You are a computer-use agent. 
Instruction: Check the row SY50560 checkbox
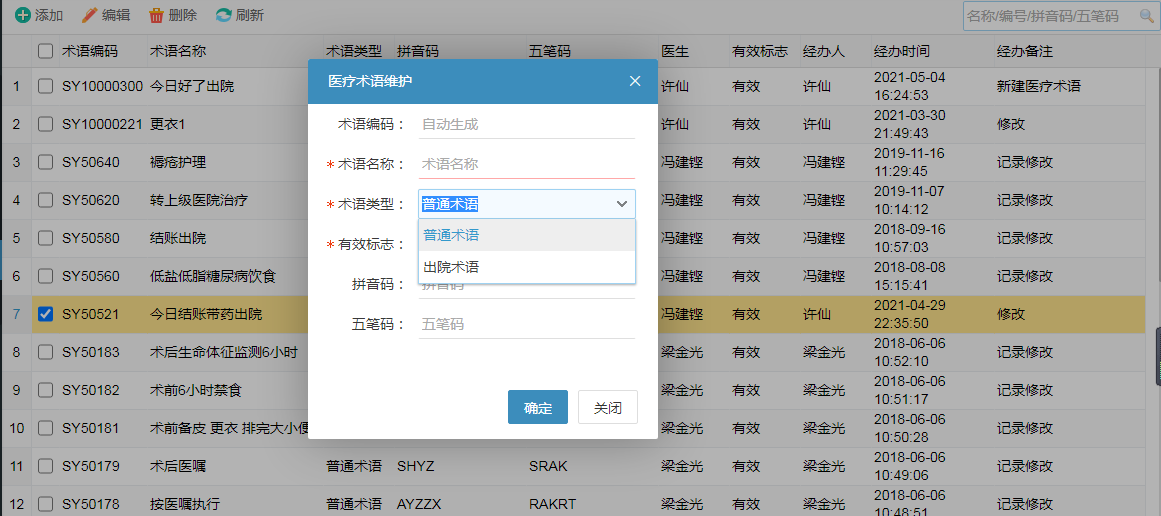[x=46, y=276]
